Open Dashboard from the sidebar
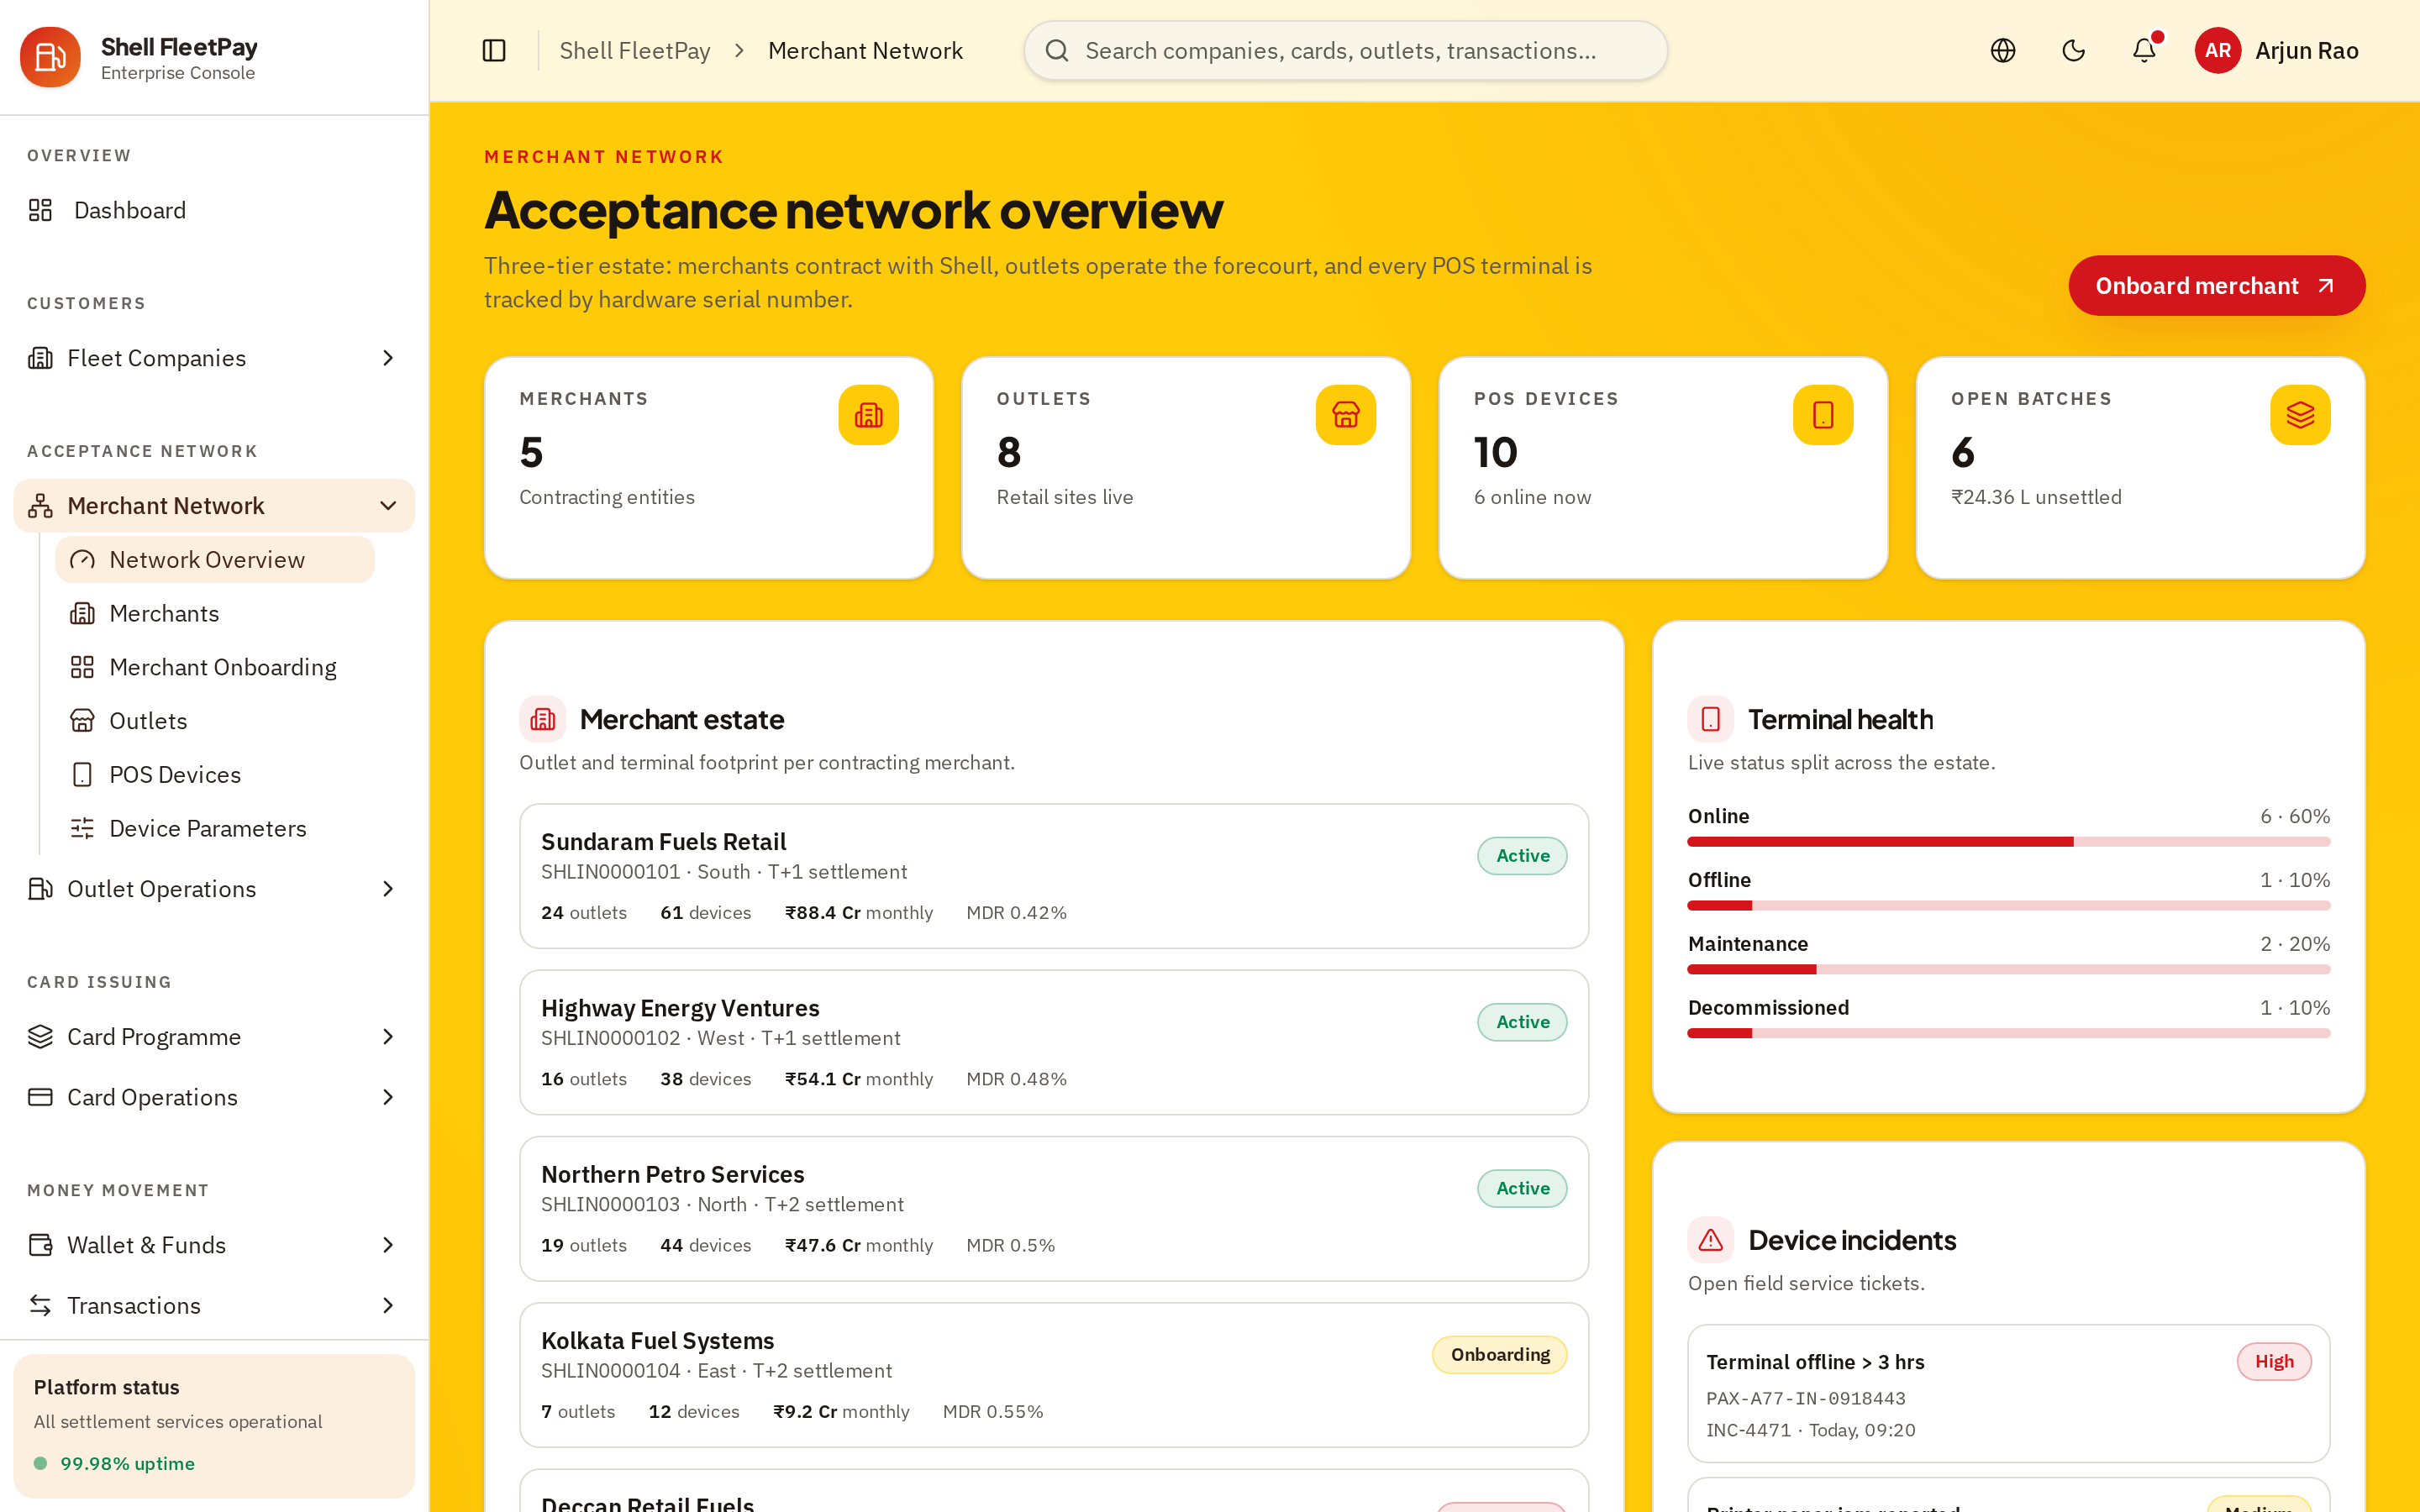Image resolution: width=2420 pixels, height=1512 pixels. [x=214, y=210]
